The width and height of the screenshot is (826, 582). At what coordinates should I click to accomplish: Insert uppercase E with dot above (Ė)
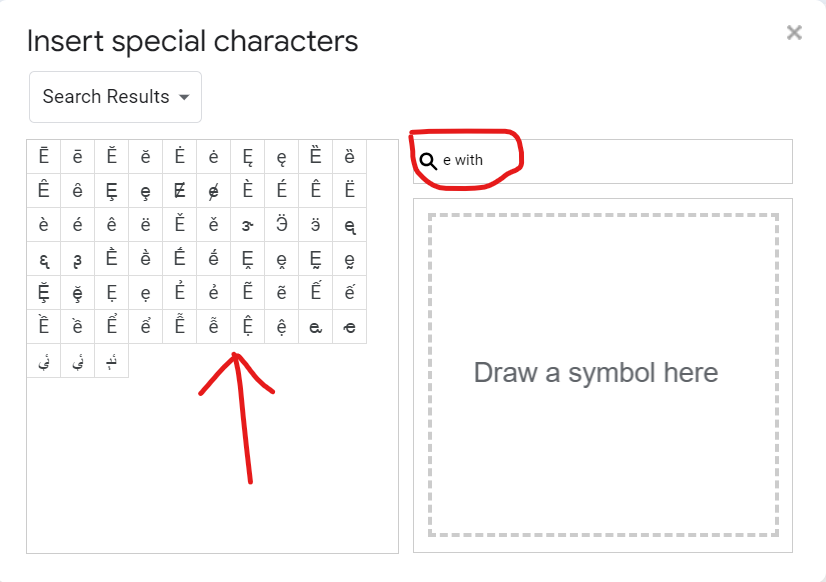coord(180,156)
